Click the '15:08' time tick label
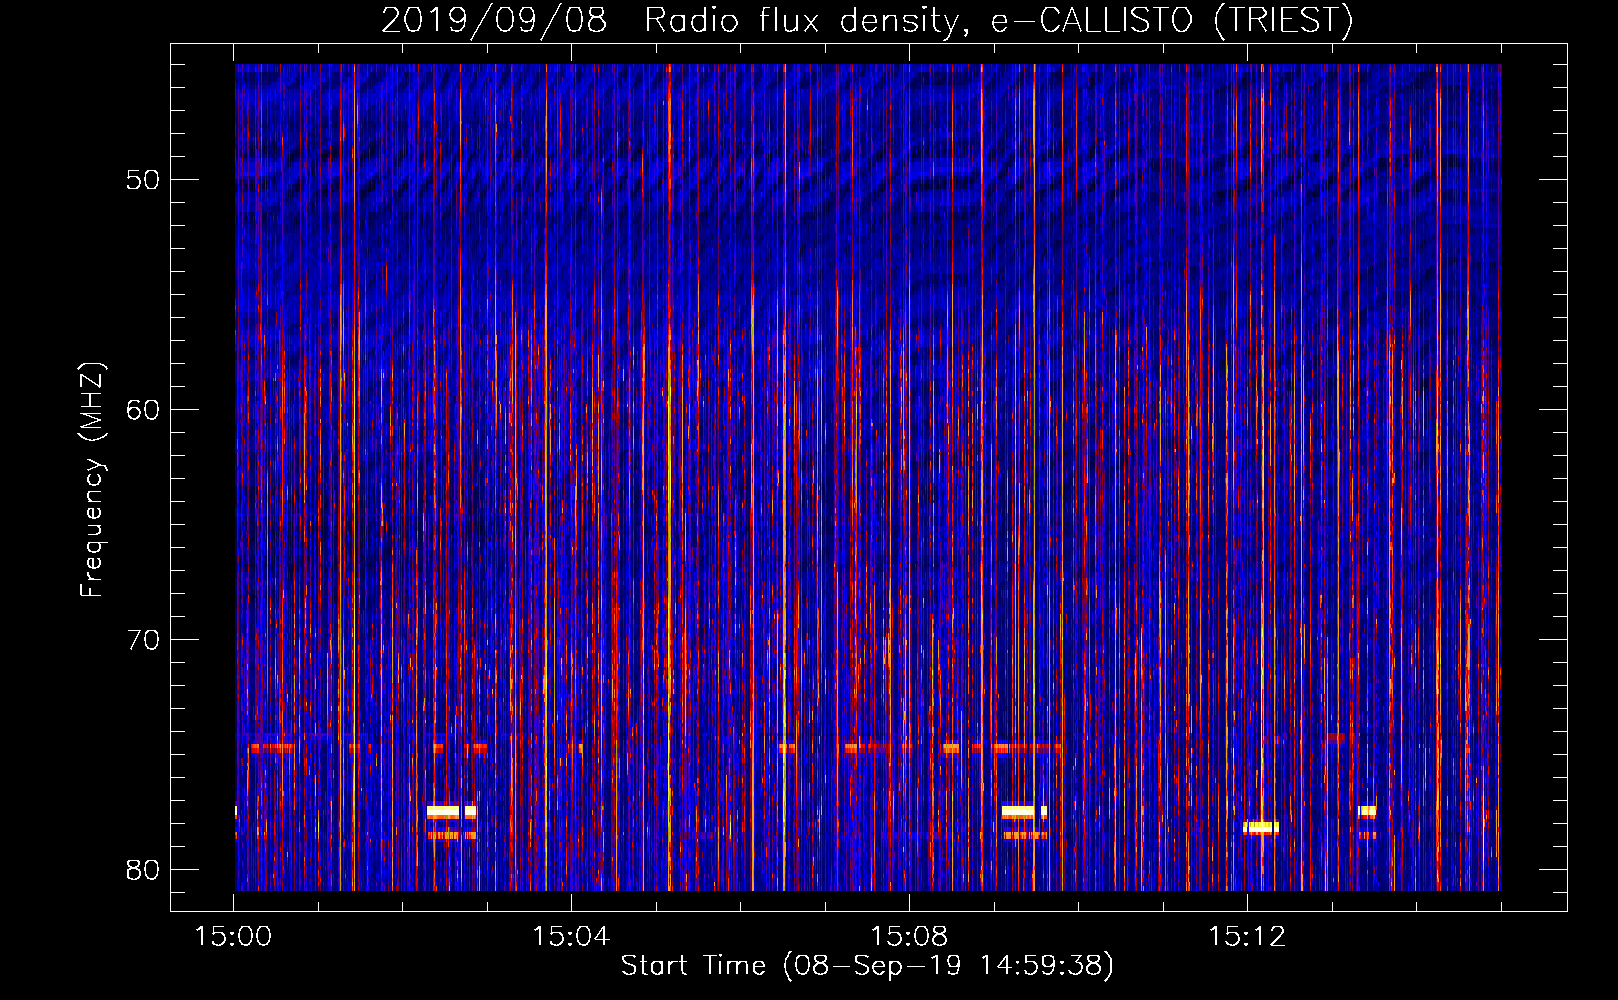 [909, 937]
